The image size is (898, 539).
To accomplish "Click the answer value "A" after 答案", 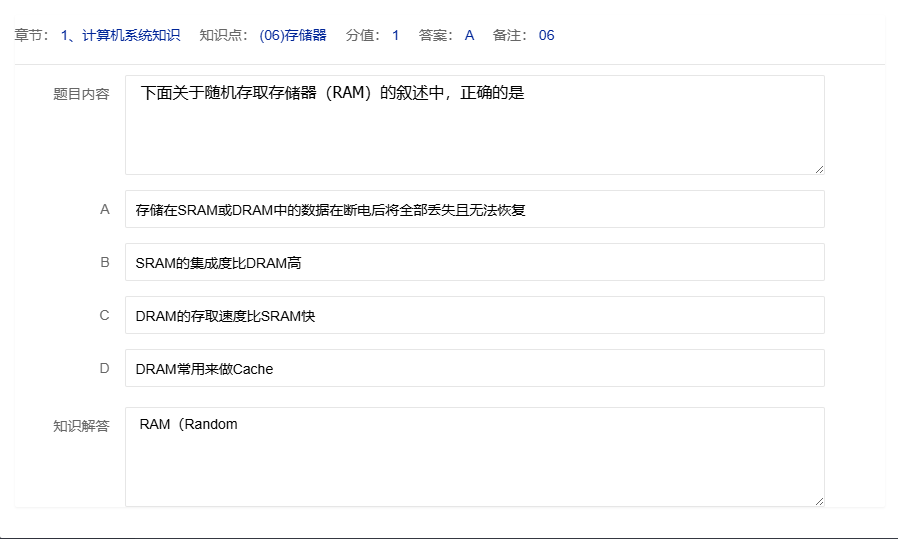I will click(x=469, y=36).
